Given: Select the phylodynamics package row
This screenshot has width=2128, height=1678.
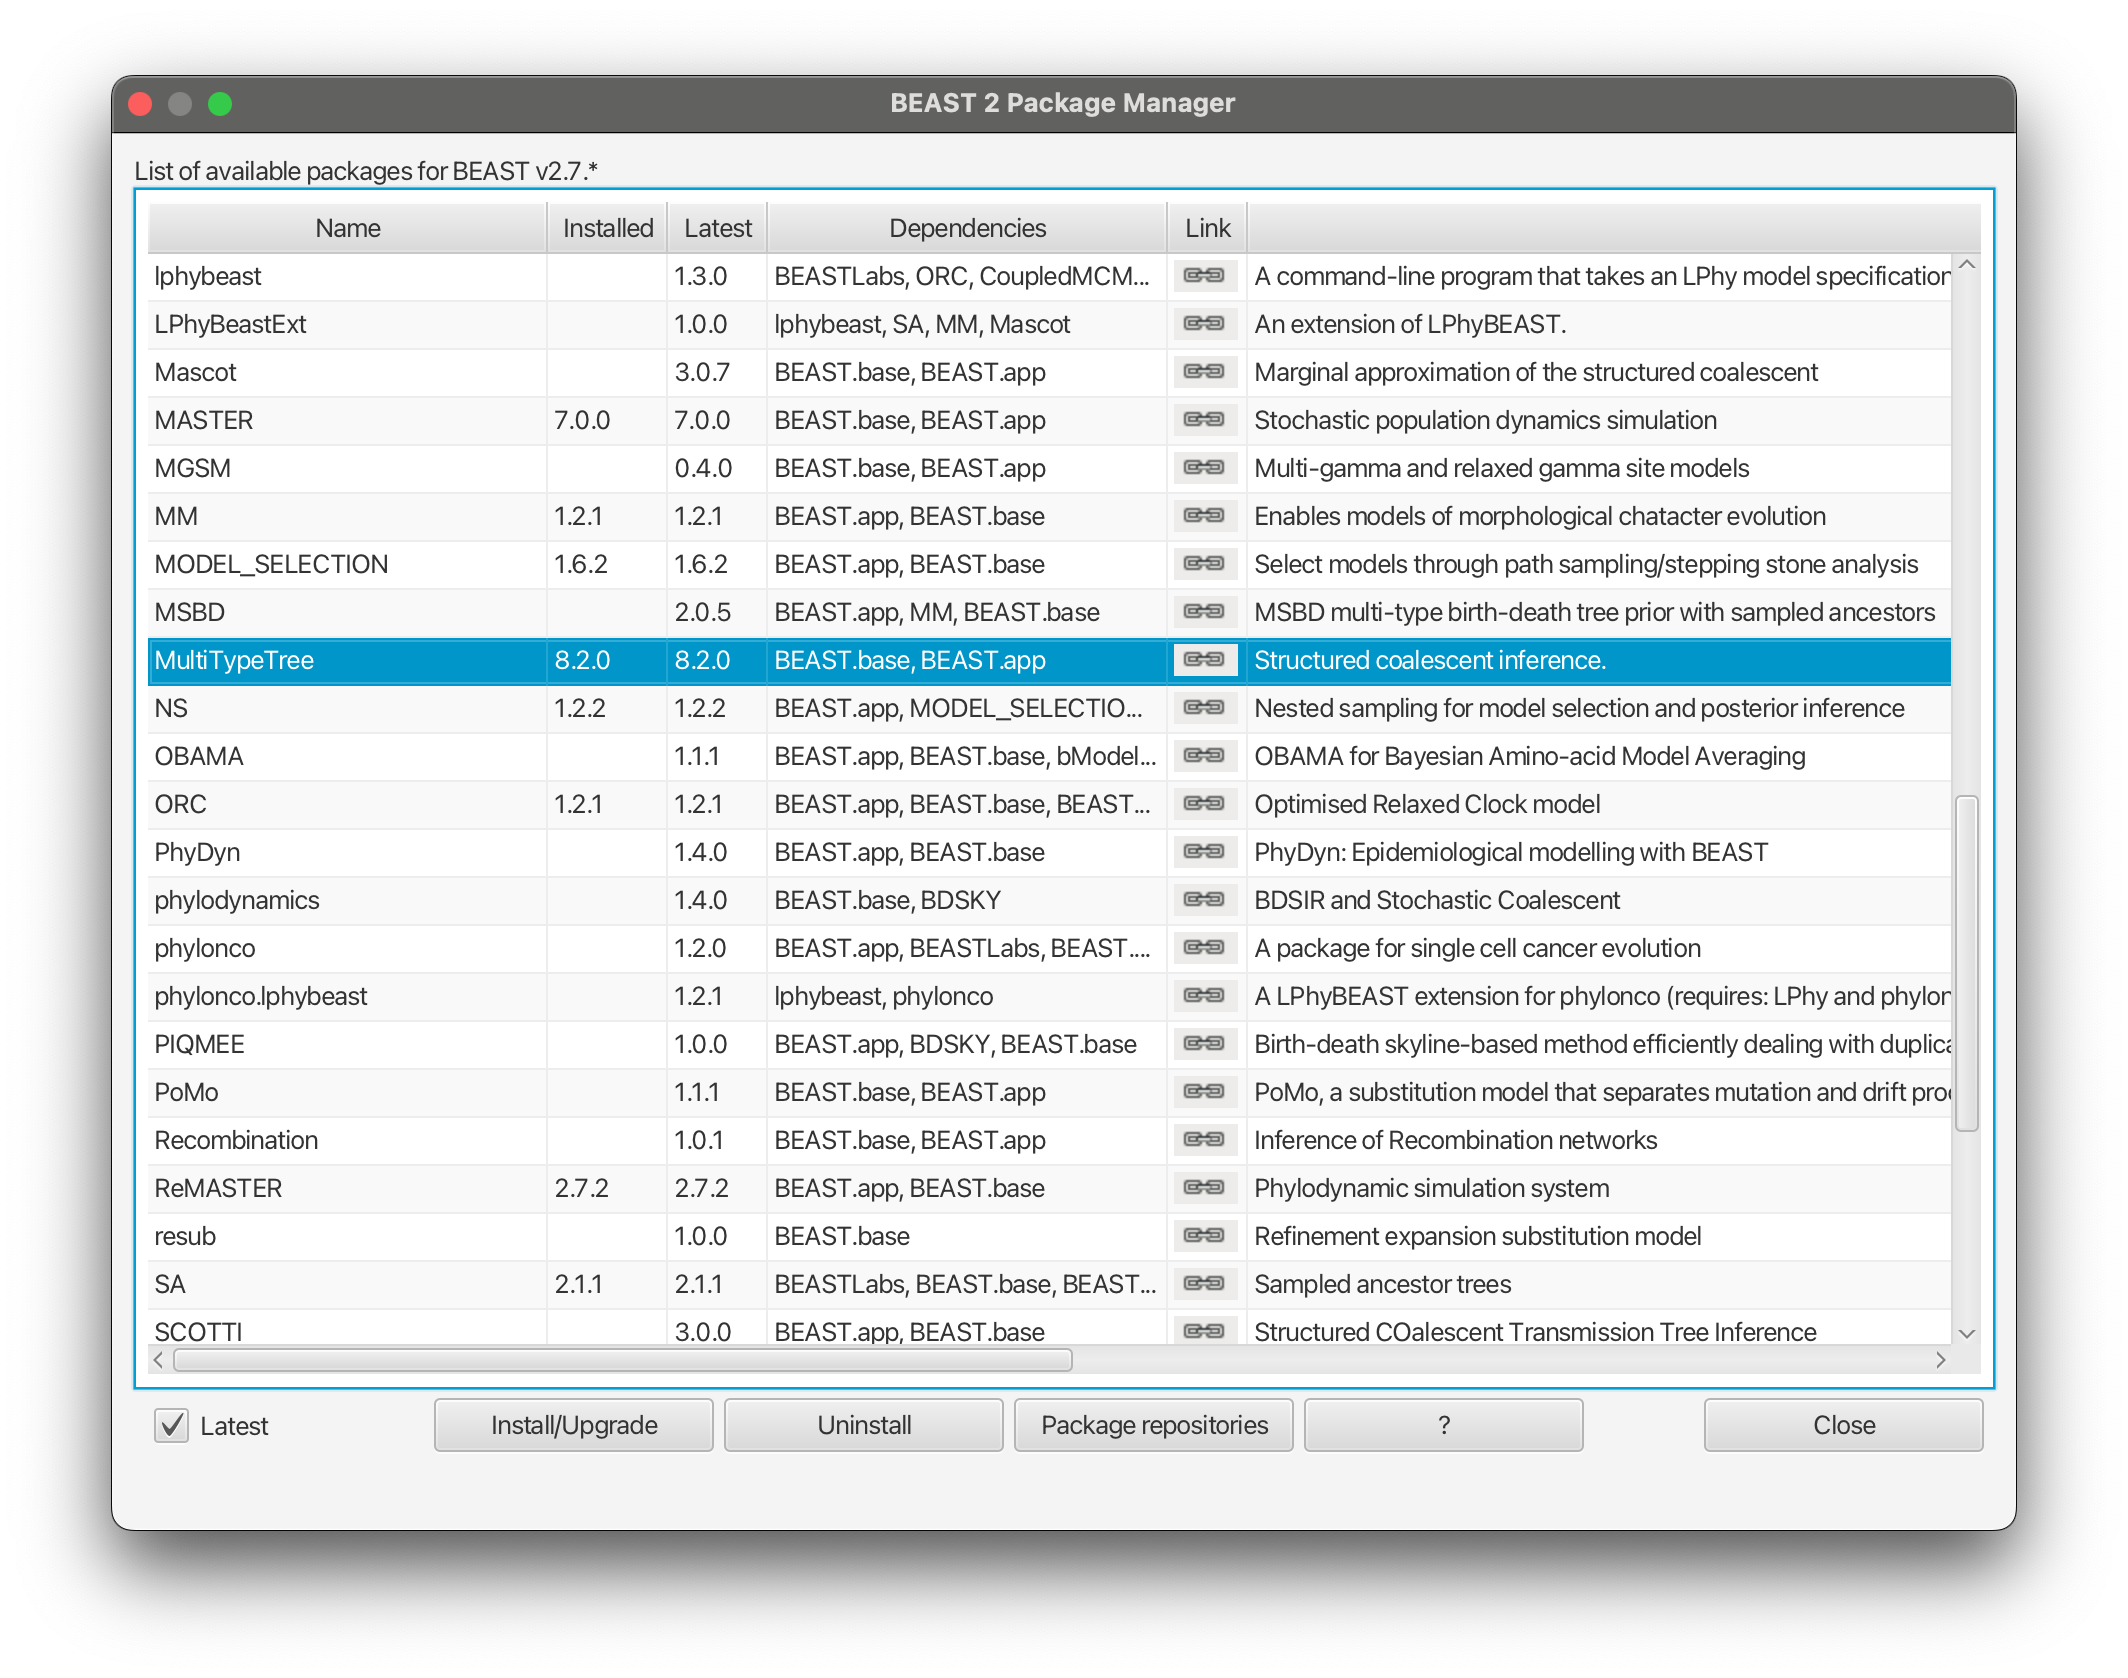Looking at the screenshot, I should [237, 900].
